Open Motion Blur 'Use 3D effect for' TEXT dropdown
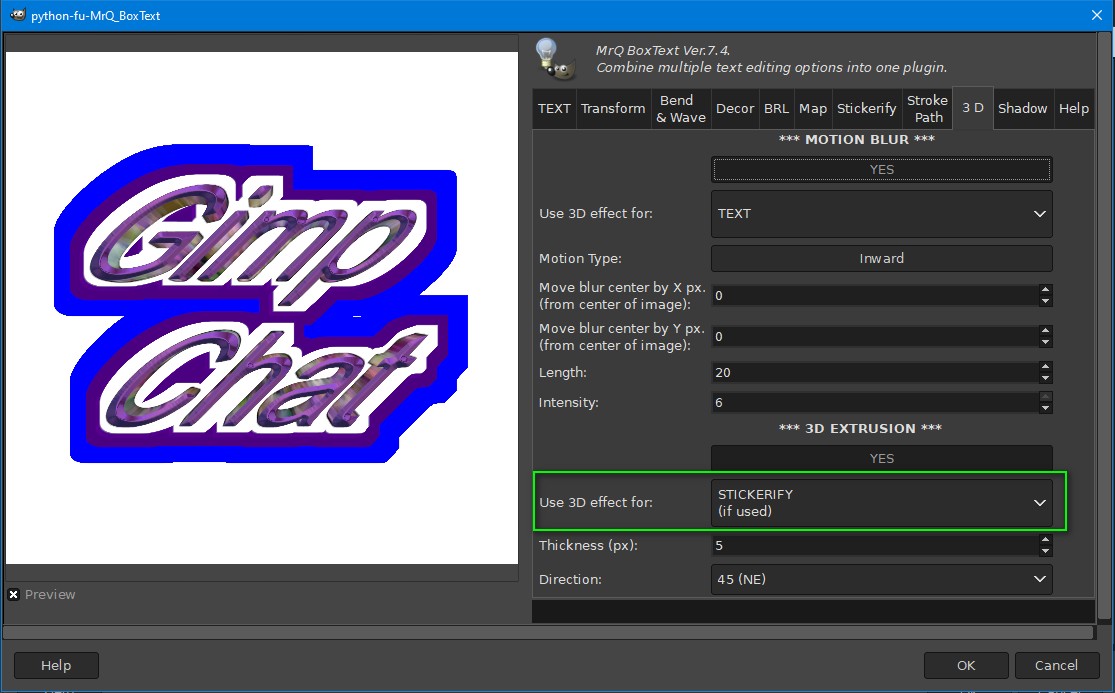 pyautogui.click(x=882, y=213)
